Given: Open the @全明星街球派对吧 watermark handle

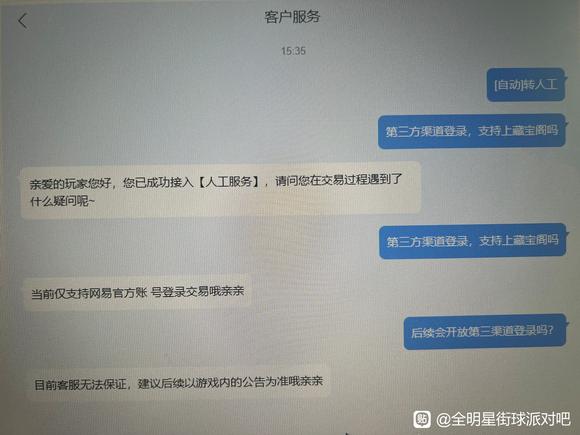Looking at the screenshot, I should (504, 419).
